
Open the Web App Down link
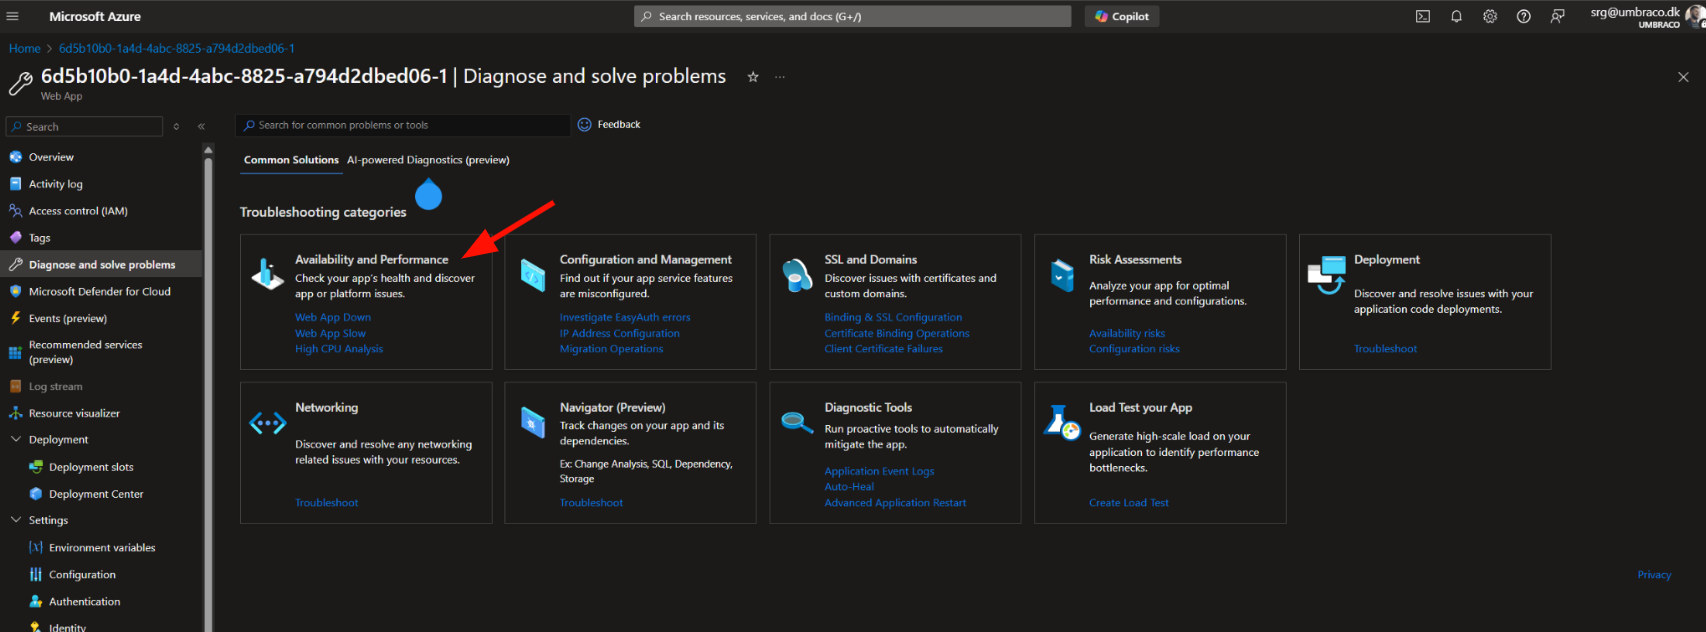(333, 318)
